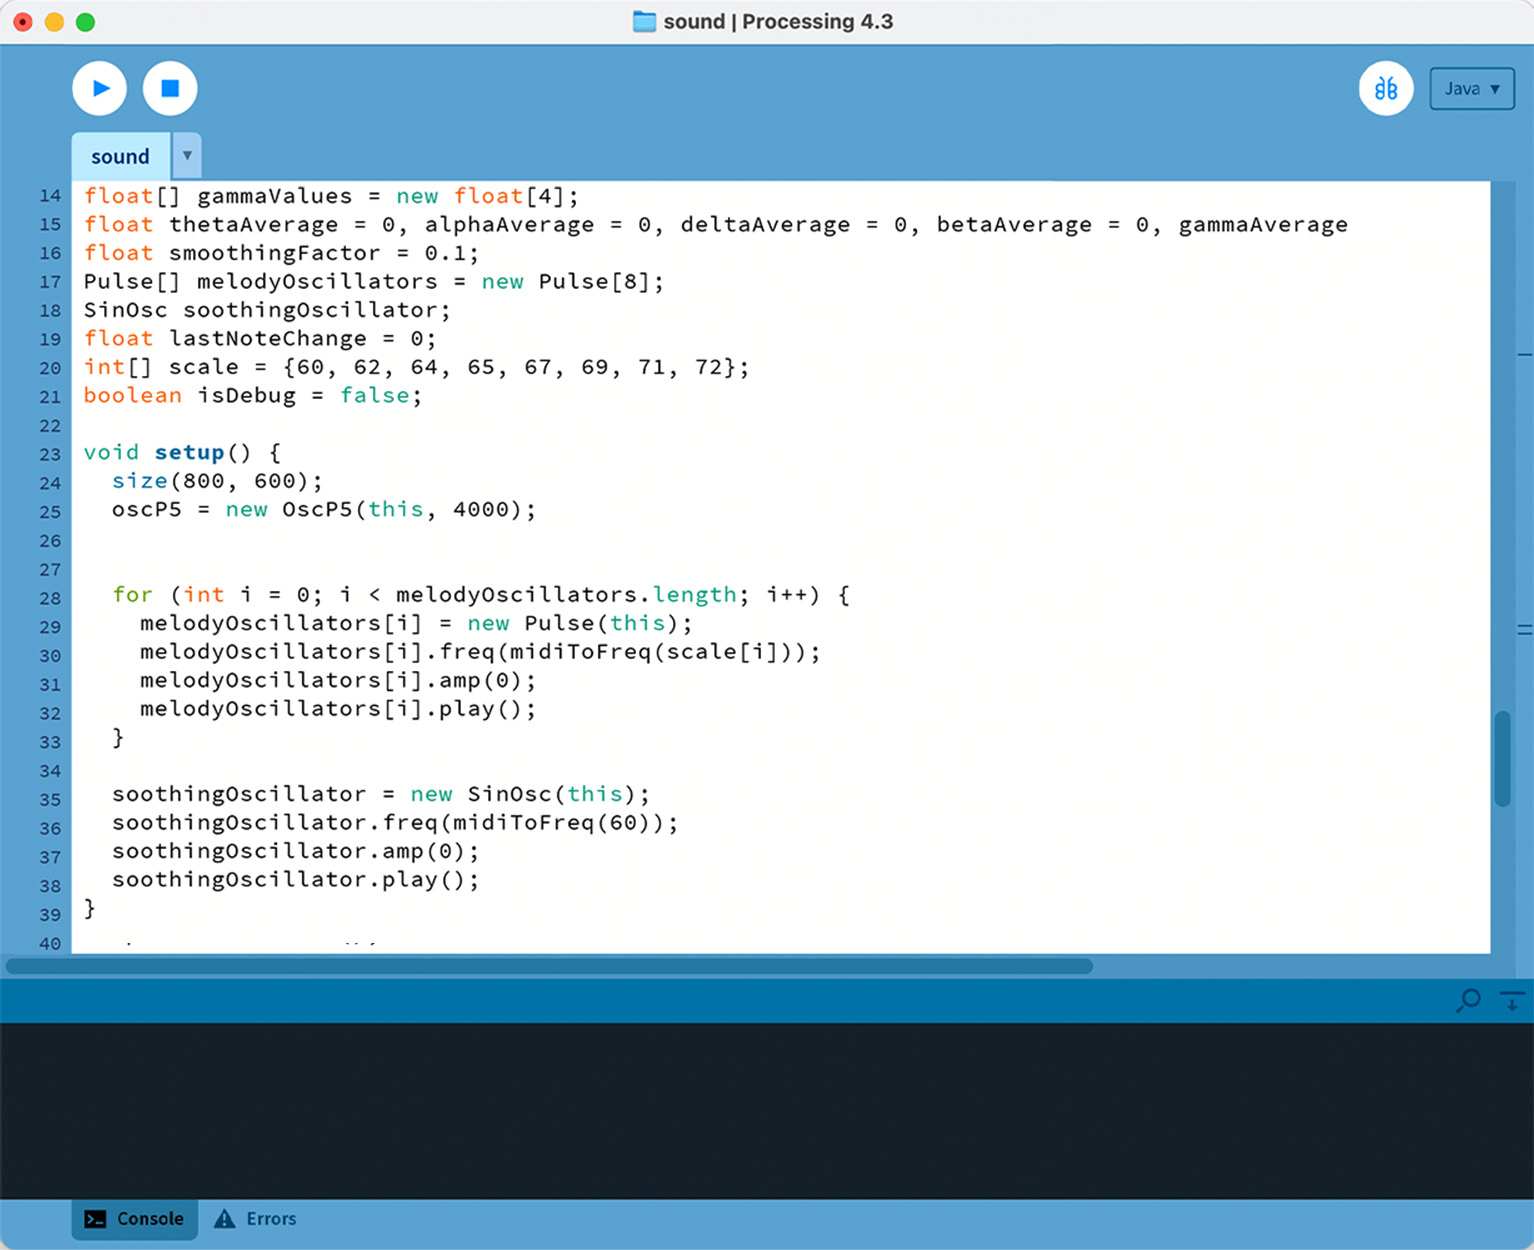1534x1250 pixels.
Task: Click the horizontal editor scrollbar
Action: (549, 966)
